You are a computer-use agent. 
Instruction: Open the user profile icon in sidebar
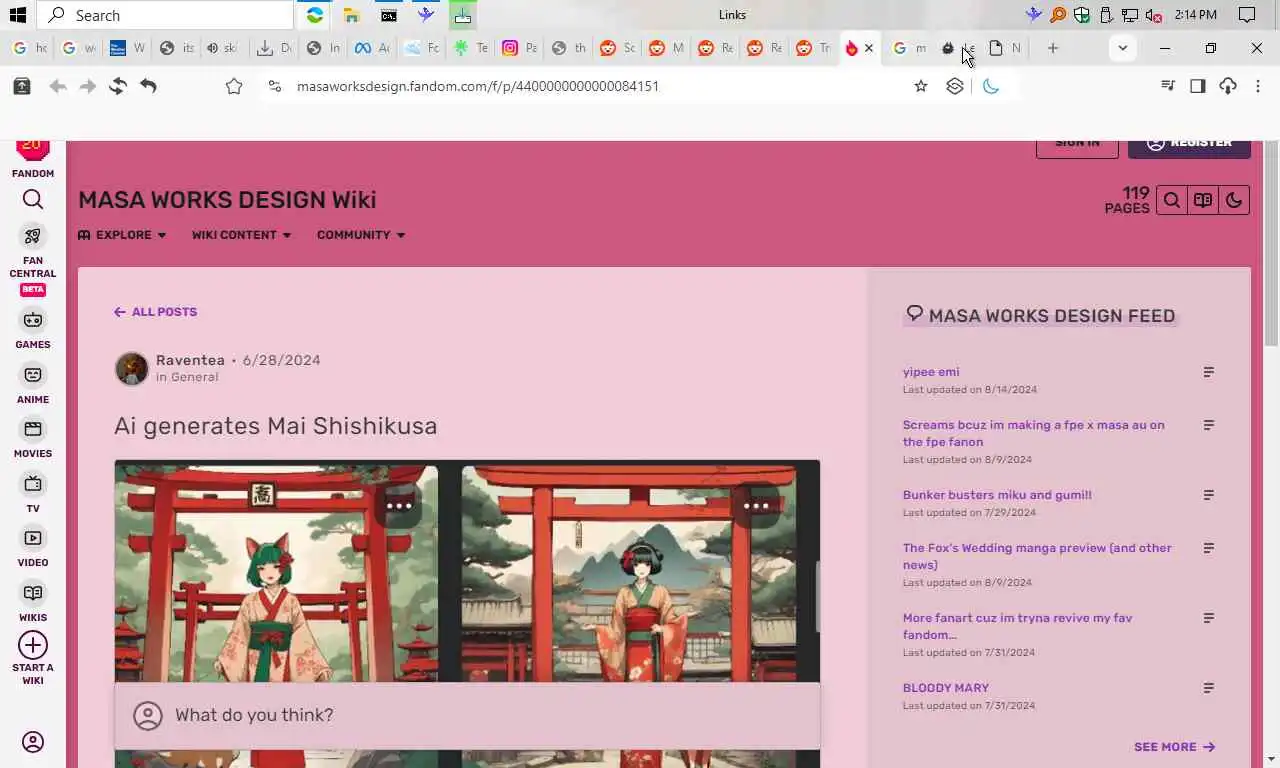33,742
